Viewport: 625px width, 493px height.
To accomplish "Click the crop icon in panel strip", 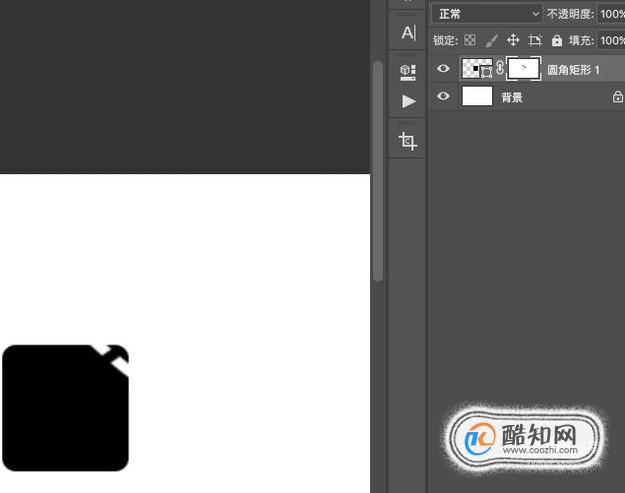I will pos(408,141).
